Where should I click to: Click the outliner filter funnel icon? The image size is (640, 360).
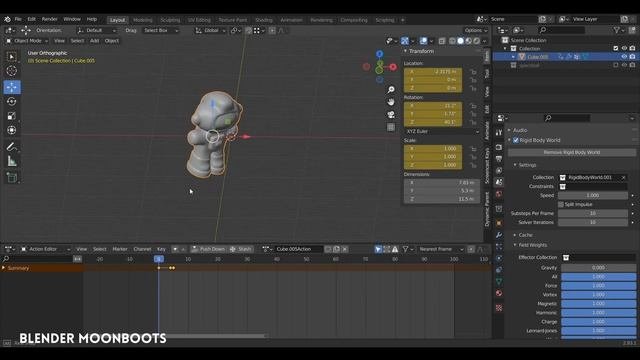[617, 30]
